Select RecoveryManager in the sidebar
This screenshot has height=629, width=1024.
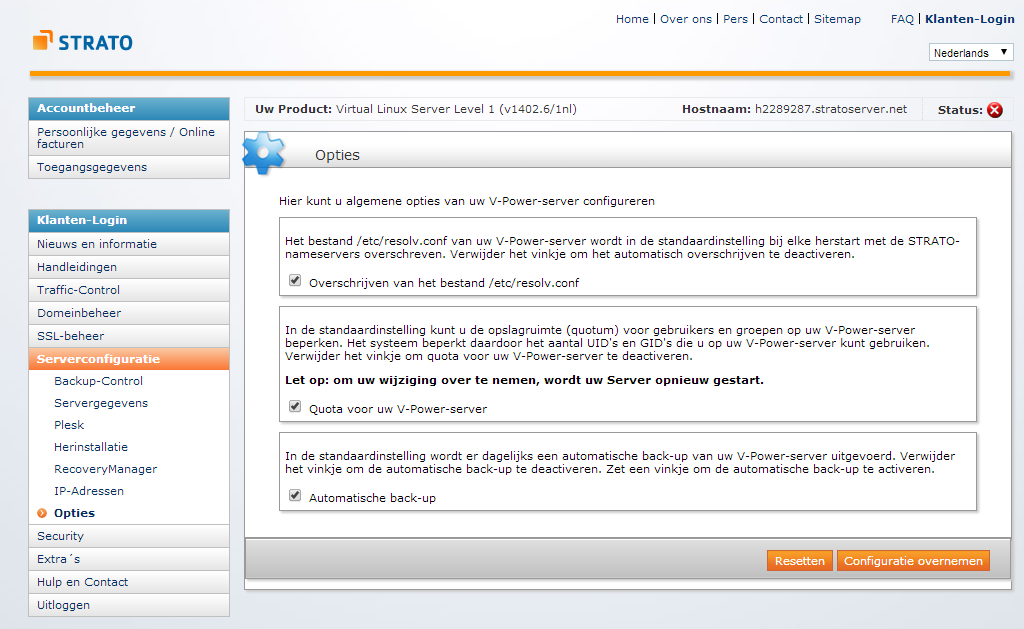105,469
